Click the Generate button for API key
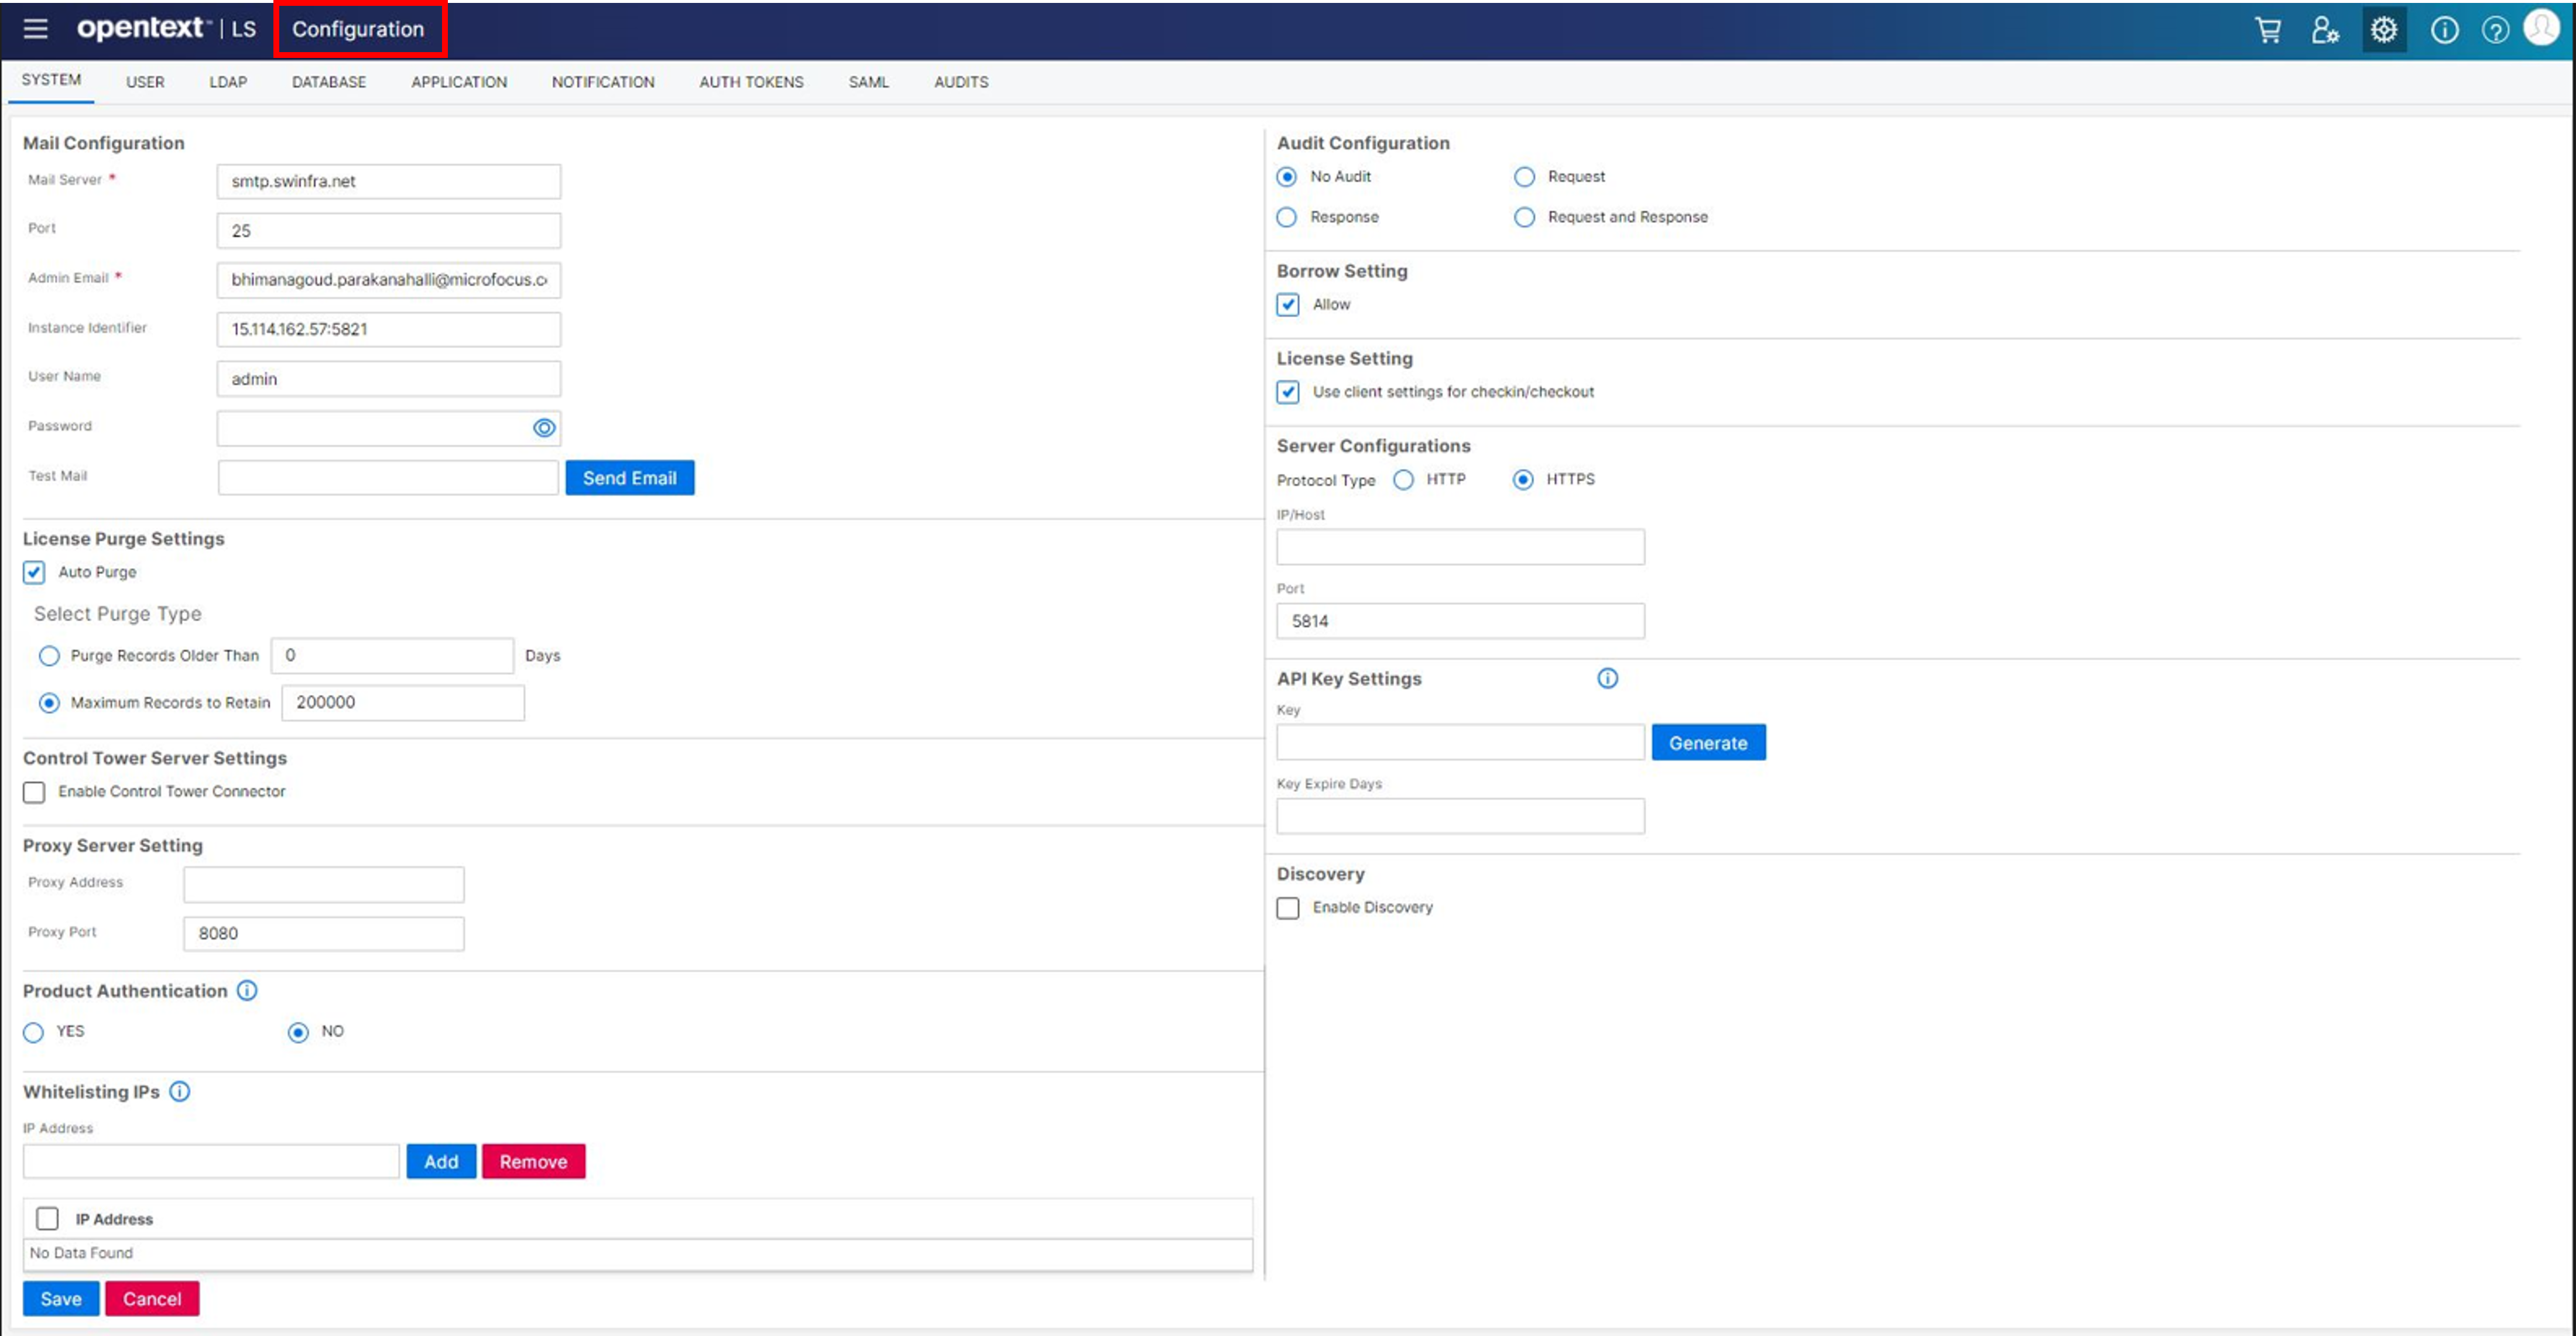2576x1336 pixels. 1709,742
